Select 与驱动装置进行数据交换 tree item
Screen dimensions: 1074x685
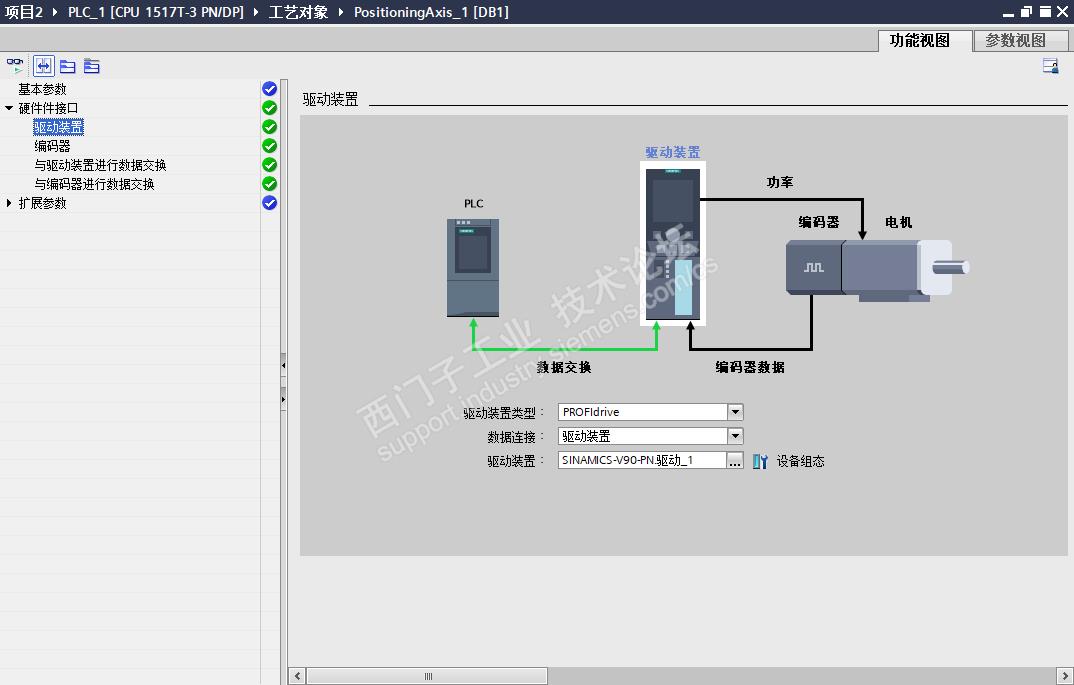(100, 165)
